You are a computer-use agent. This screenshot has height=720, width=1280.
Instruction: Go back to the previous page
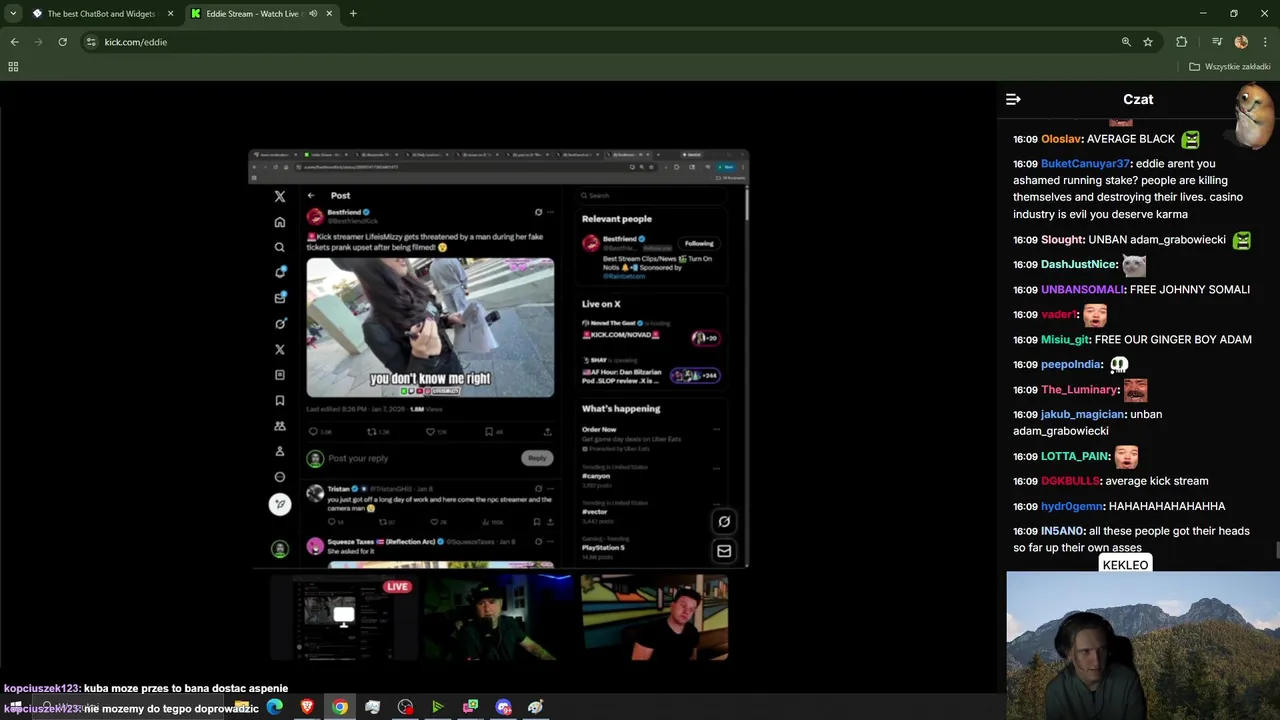point(14,42)
